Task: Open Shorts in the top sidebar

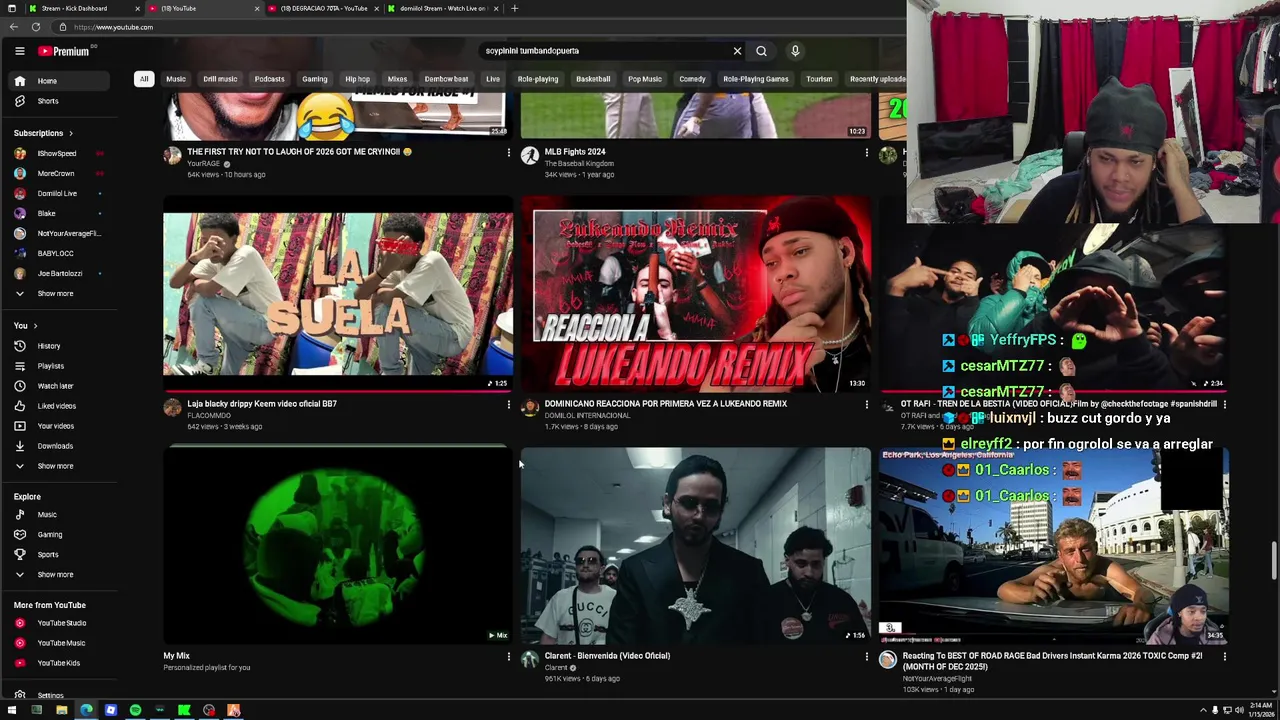Action: point(60,101)
